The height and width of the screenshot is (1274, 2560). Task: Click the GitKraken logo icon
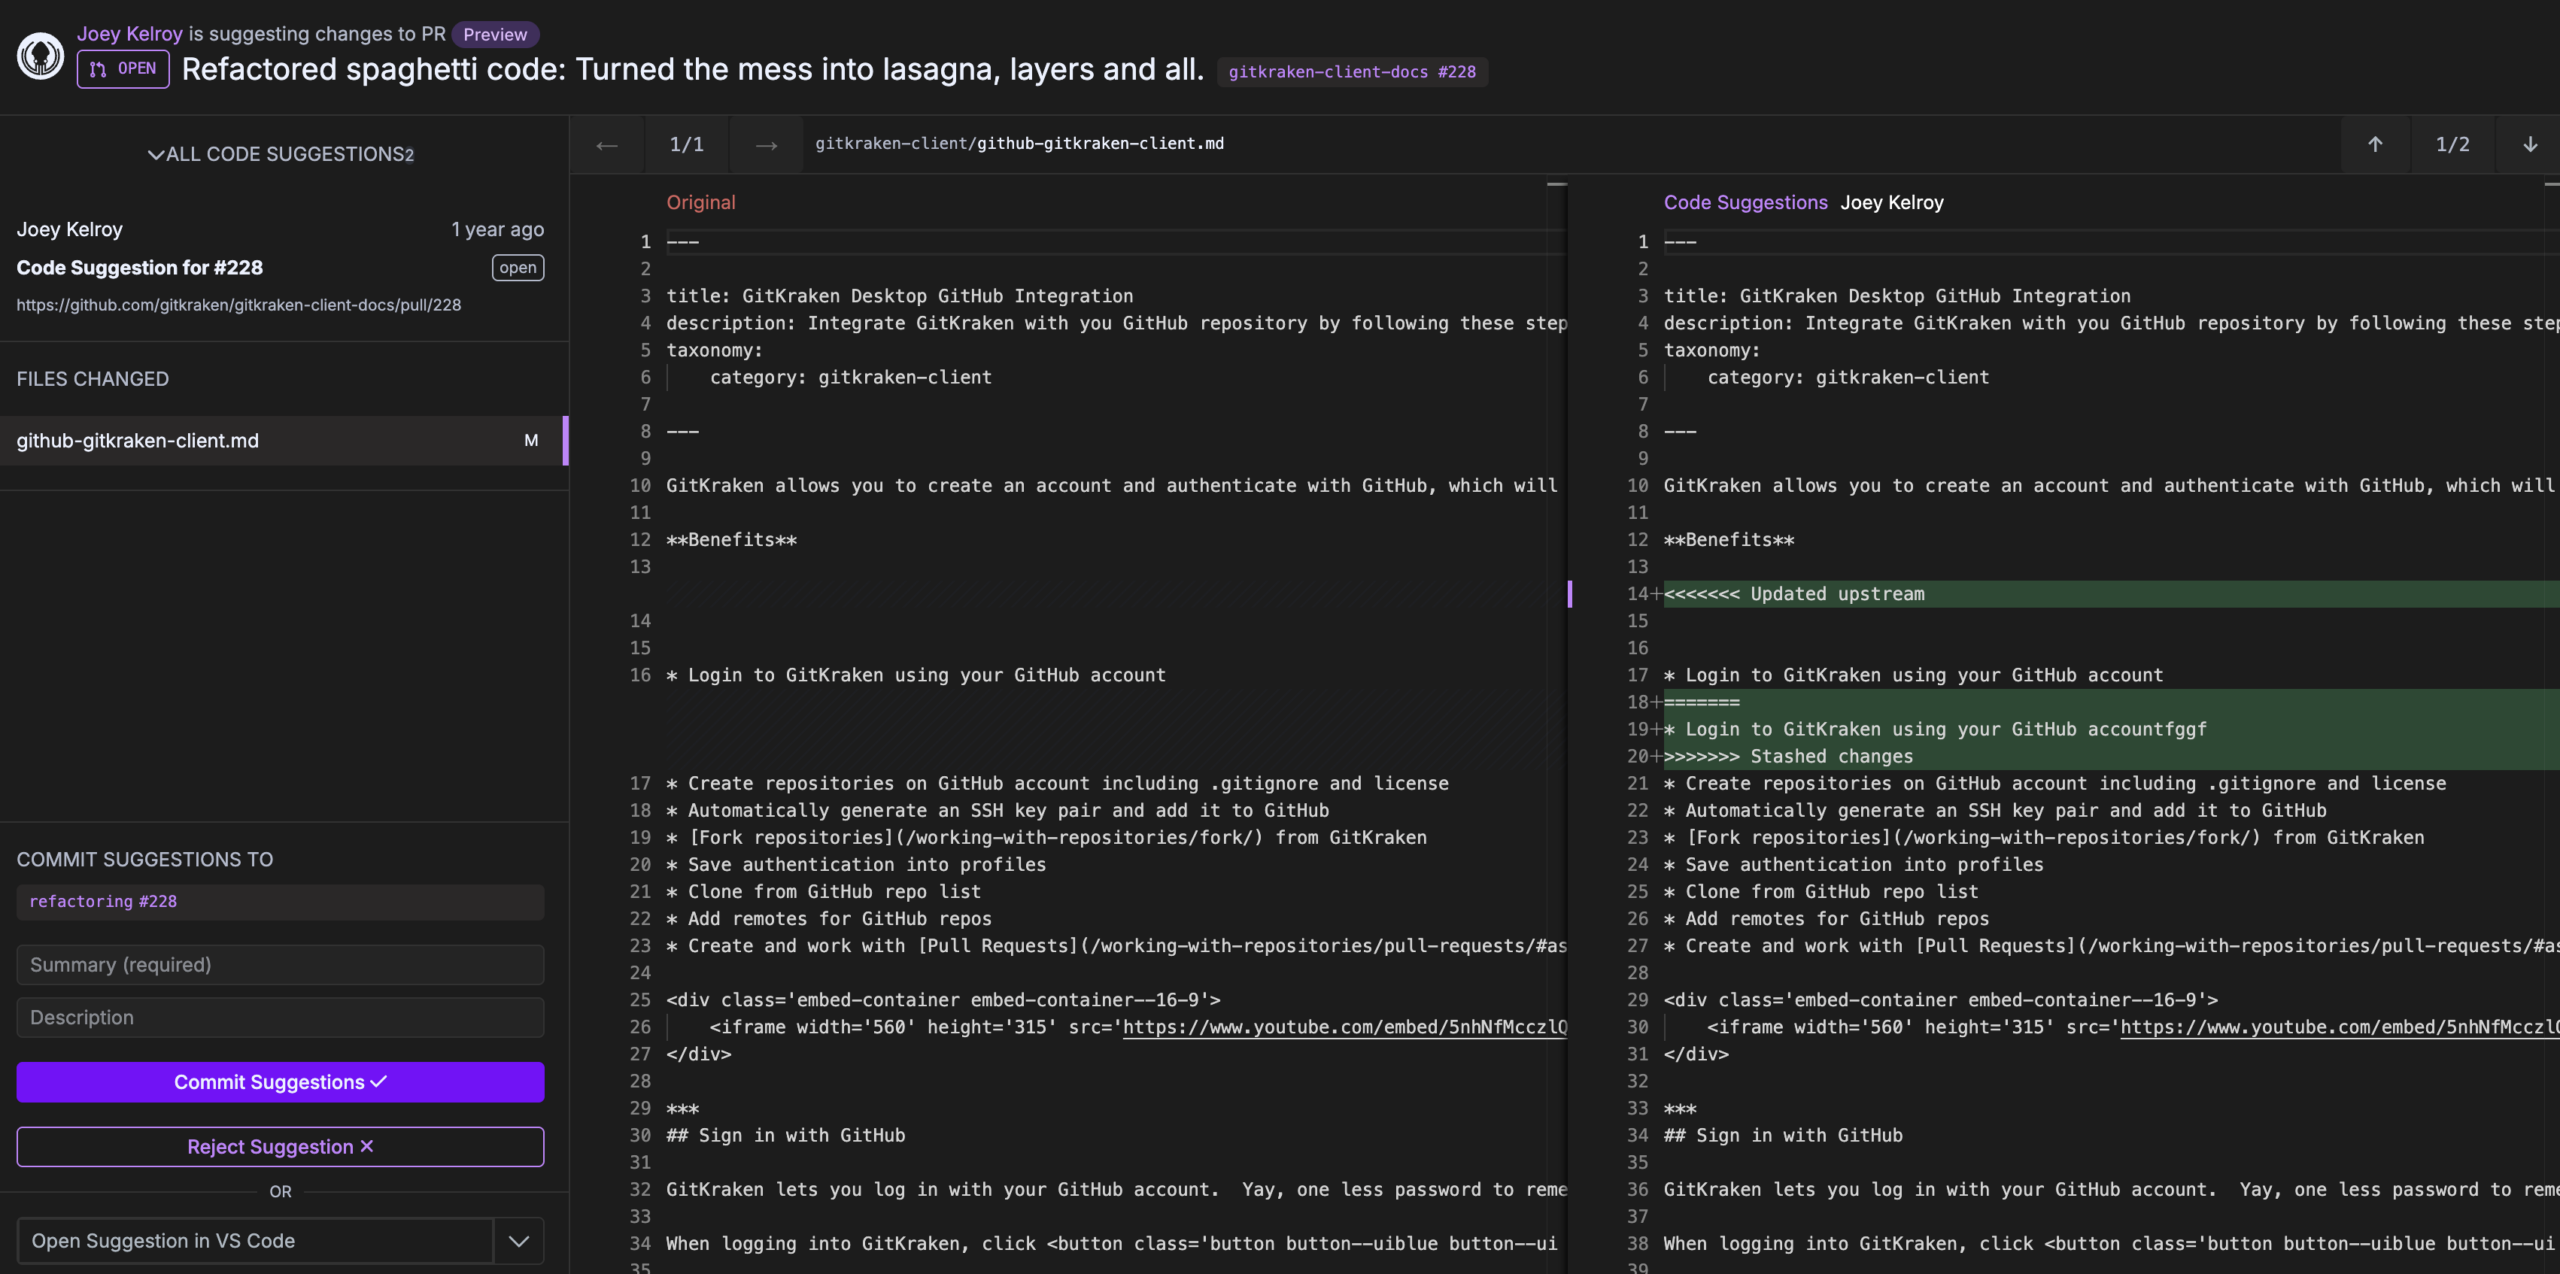(x=39, y=56)
